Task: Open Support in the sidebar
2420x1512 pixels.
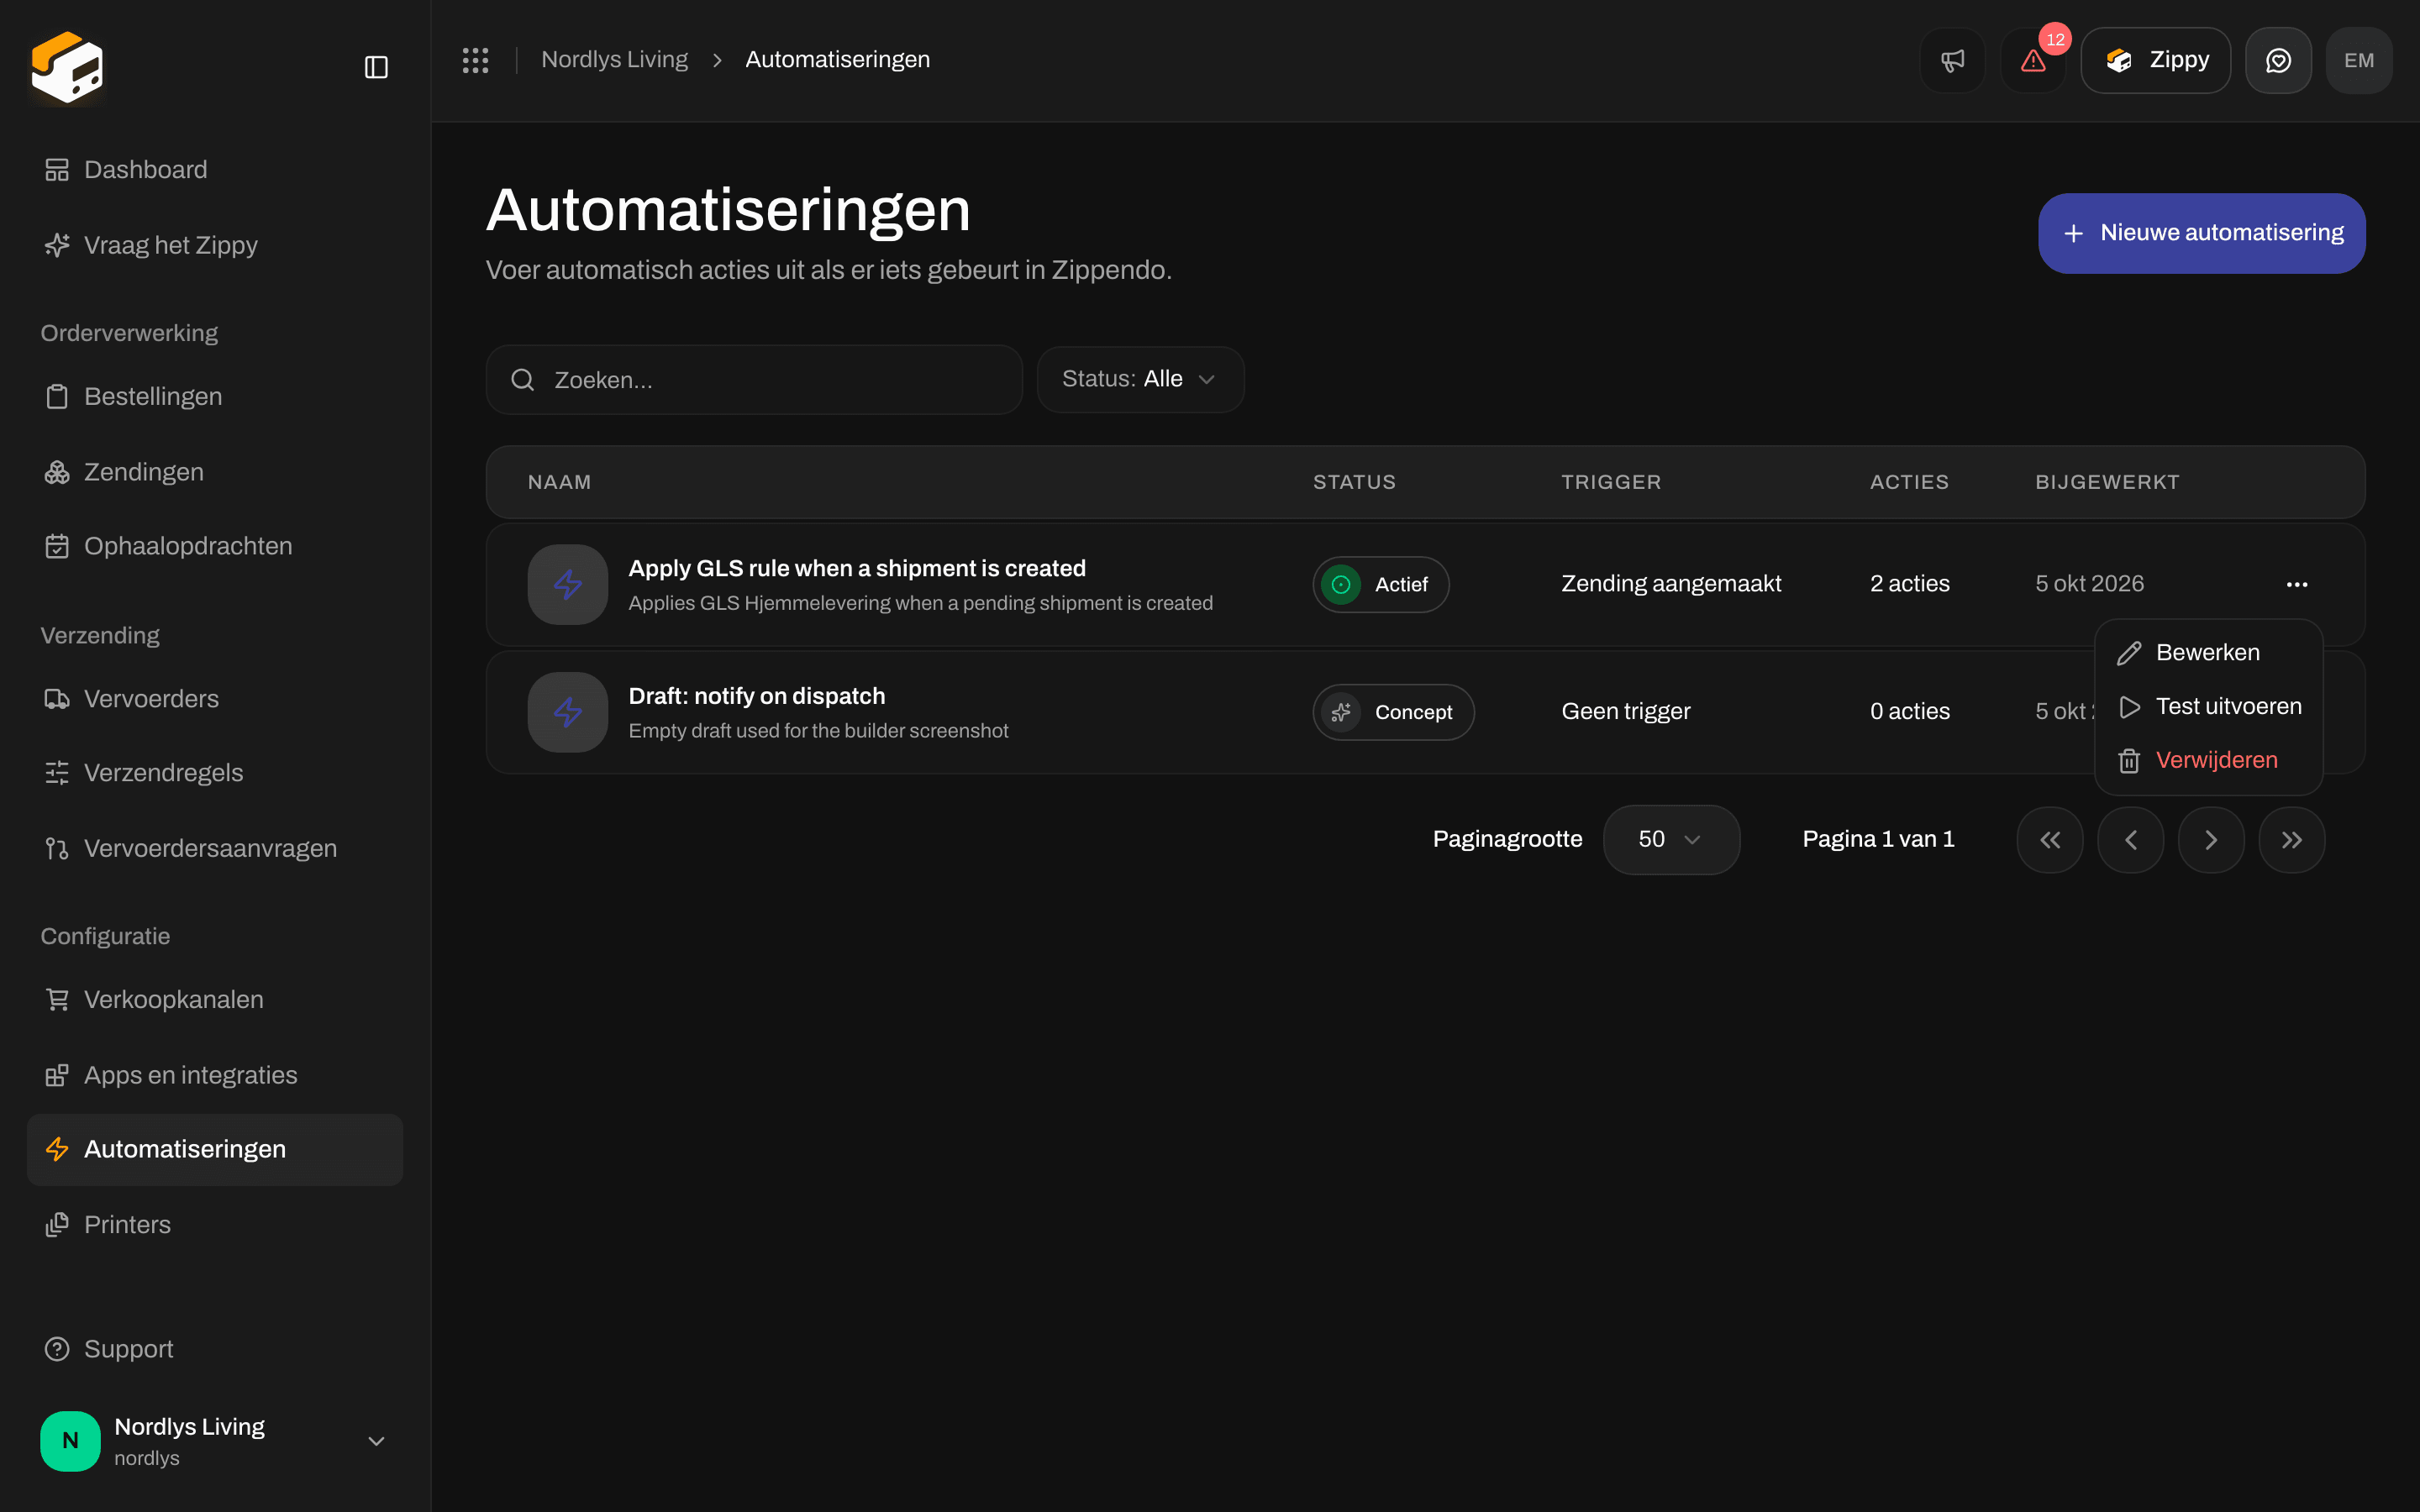Action: tap(215, 1349)
